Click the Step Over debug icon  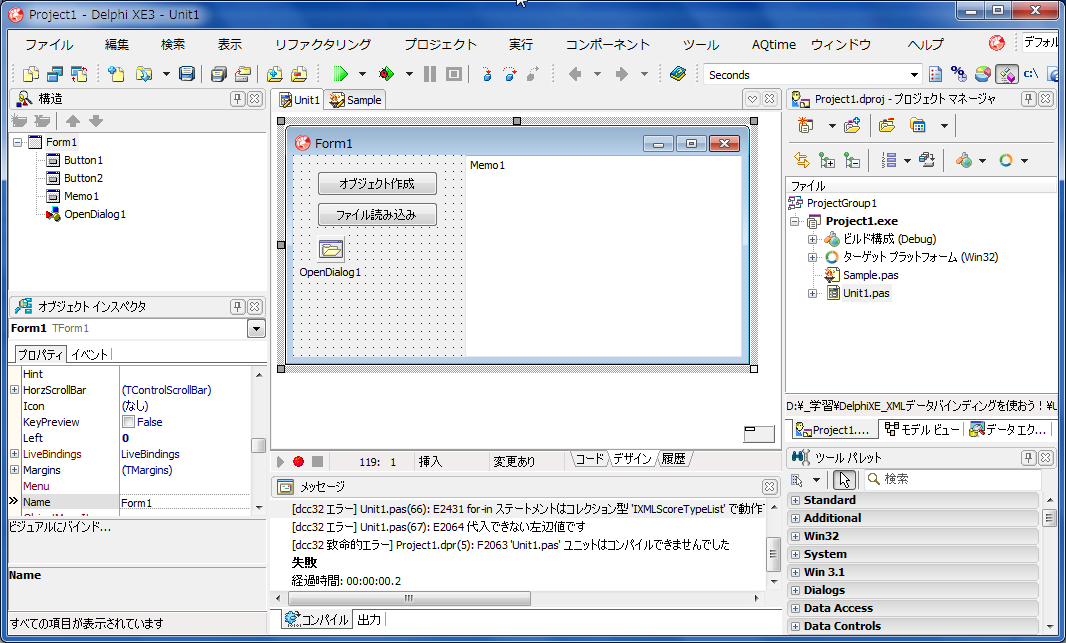[510, 73]
